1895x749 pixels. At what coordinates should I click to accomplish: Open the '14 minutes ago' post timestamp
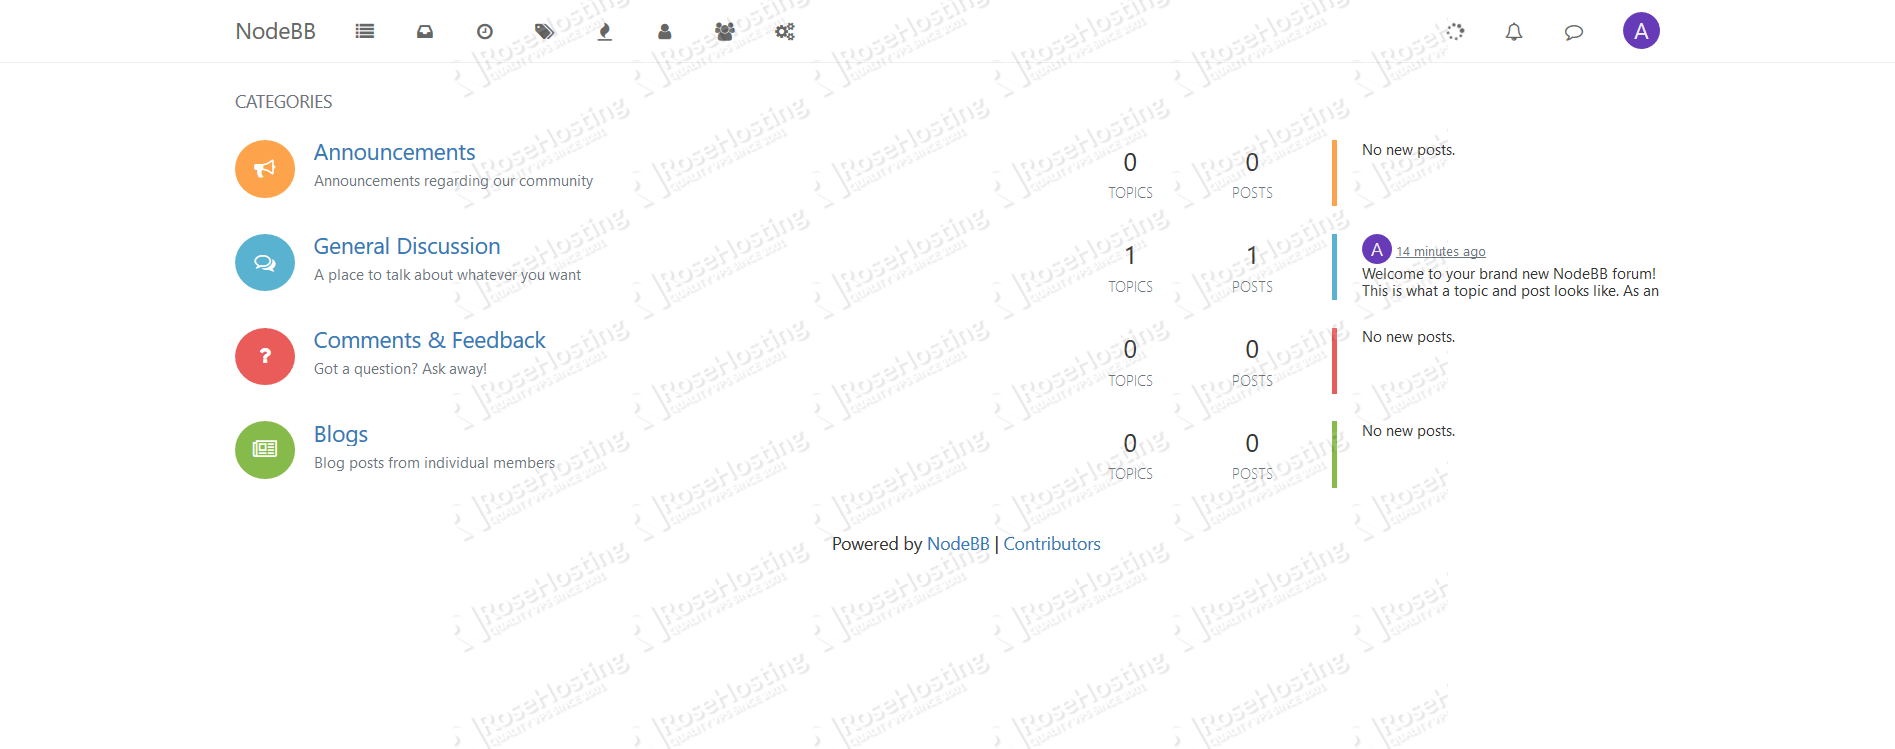pyautogui.click(x=1441, y=251)
